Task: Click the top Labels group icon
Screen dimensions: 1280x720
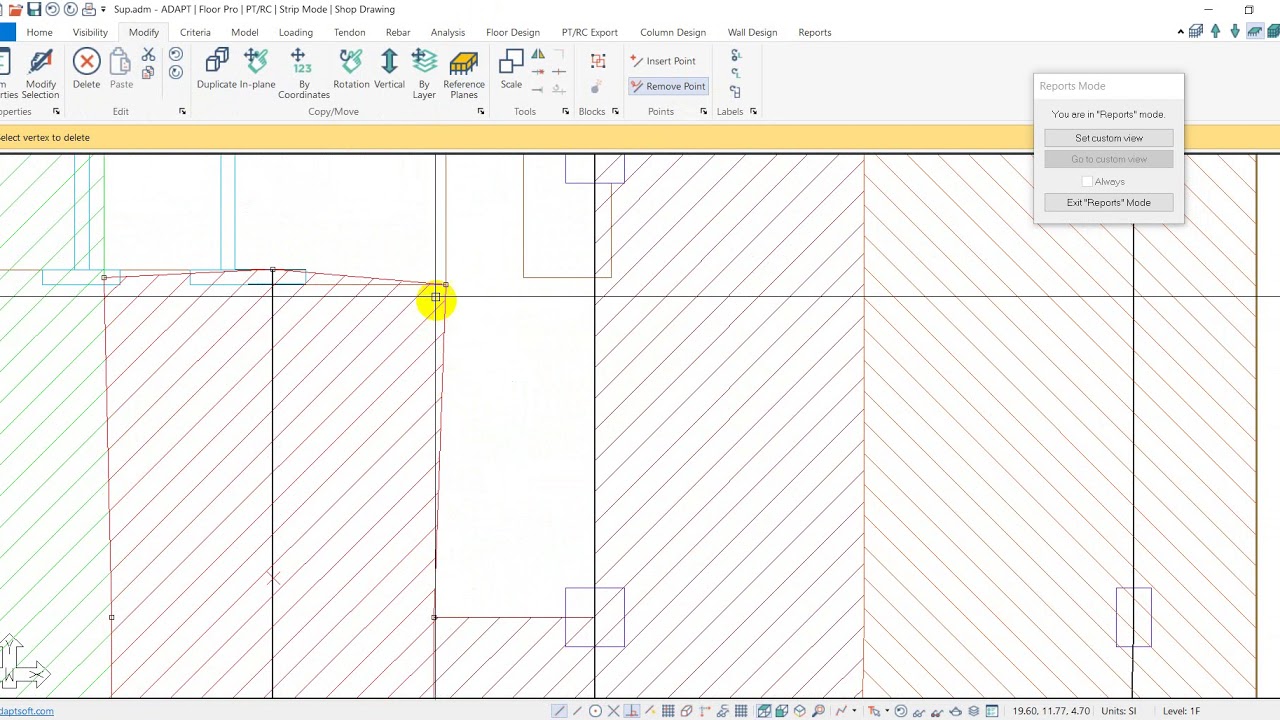Action: tap(736, 56)
